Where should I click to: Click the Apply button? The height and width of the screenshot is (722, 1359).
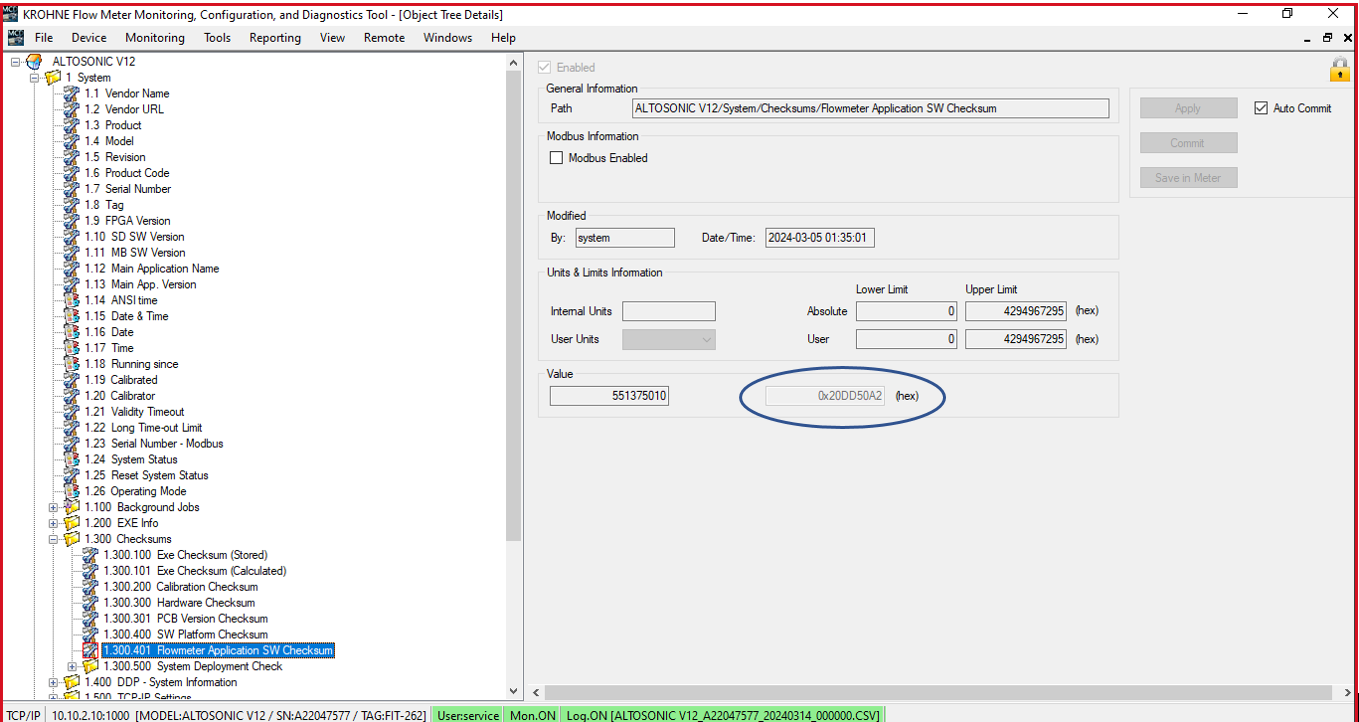click(1188, 108)
